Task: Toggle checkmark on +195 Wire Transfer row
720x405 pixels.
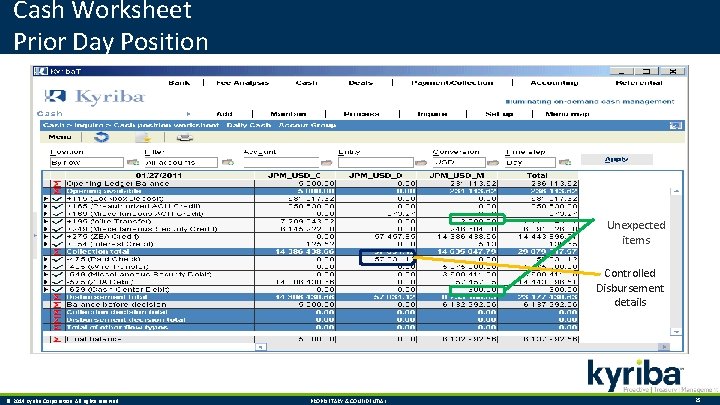Action: coord(57,221)
